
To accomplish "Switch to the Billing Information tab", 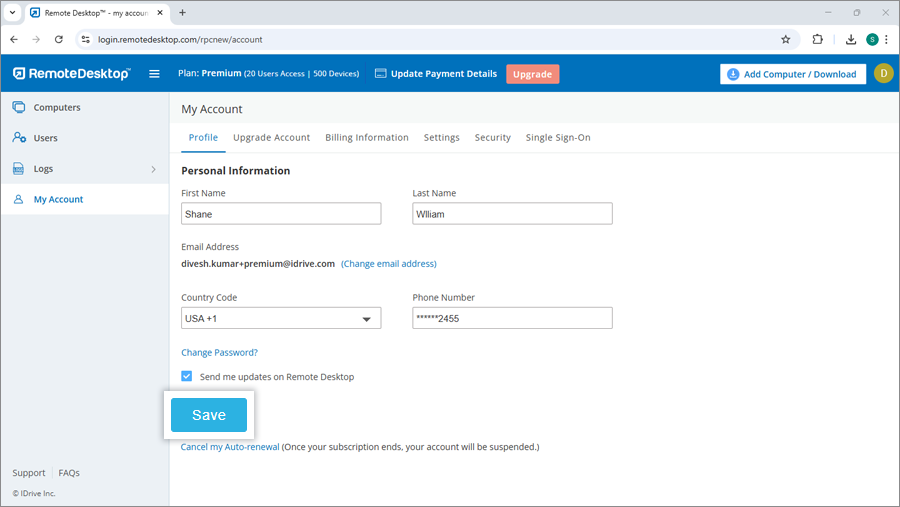I will tap(366, 138).
